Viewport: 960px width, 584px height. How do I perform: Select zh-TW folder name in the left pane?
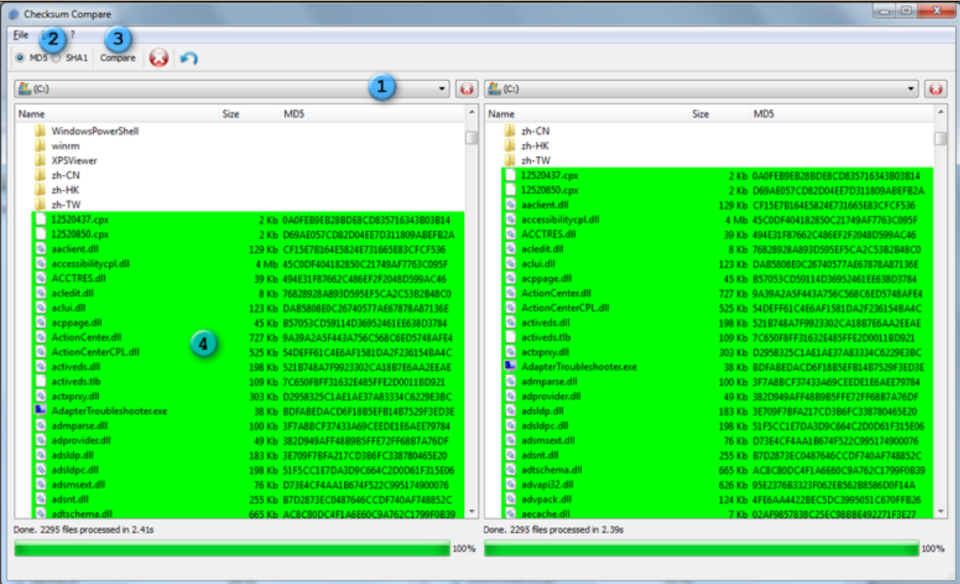coord(66,204)
